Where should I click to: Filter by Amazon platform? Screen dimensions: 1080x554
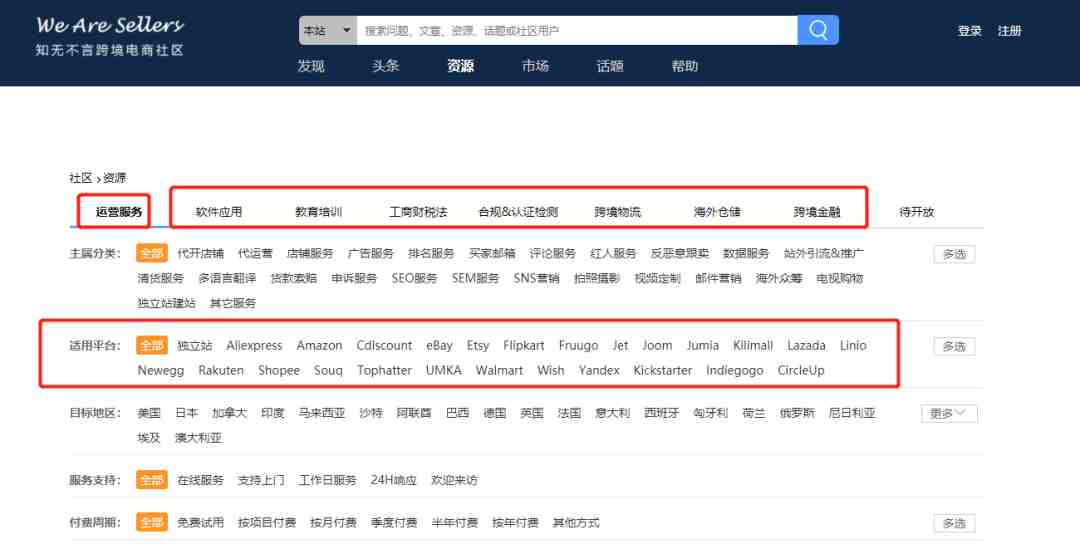pyautogui.click(x=319, y=345)
